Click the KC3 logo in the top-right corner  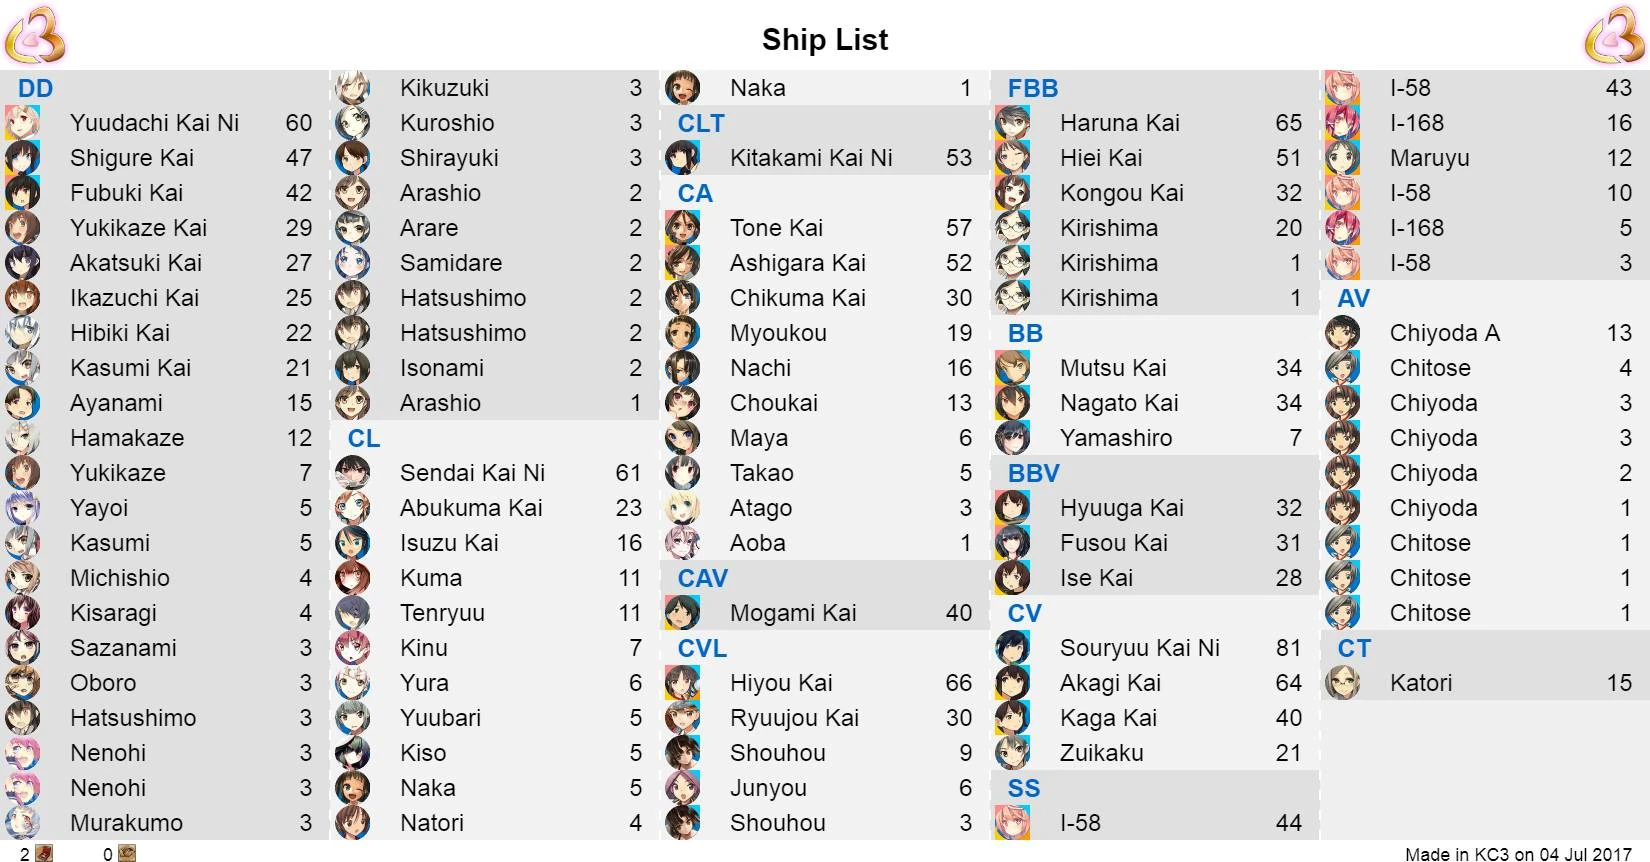tap(1614, 35)
